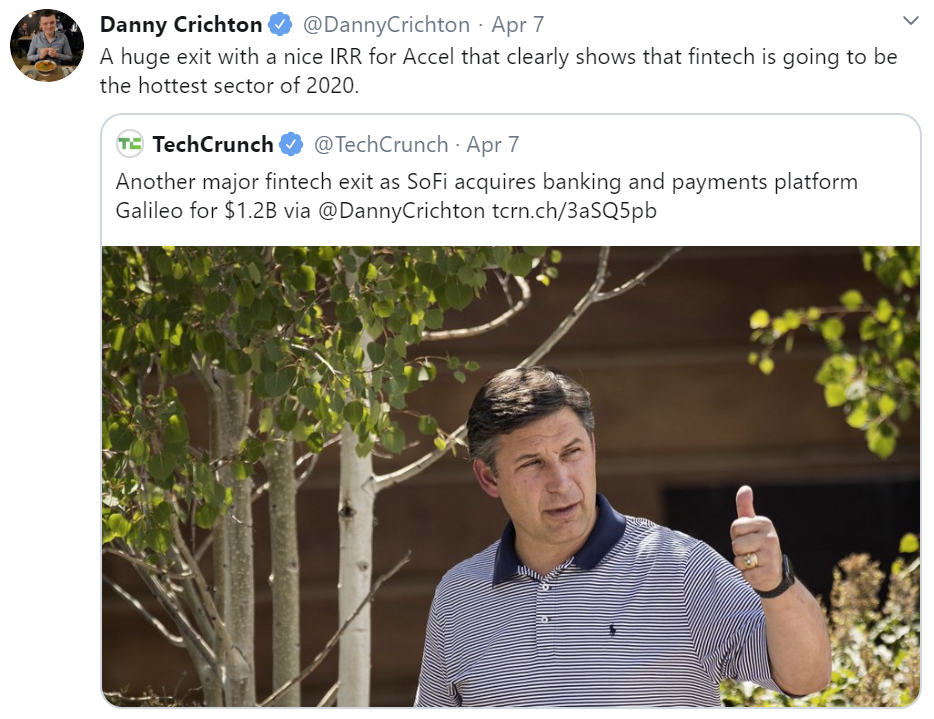This screenshot has width=934, height=719.
Task: Open quoted tweet card by header area
Action: (x=511, y=144)
